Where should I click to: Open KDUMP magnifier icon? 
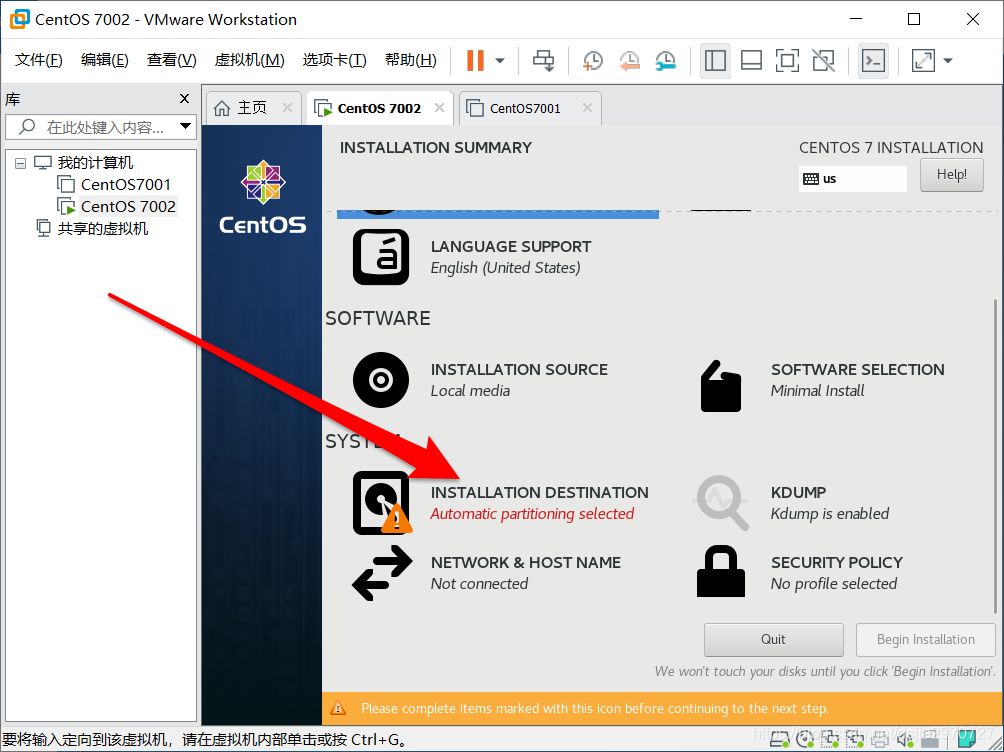722,503
